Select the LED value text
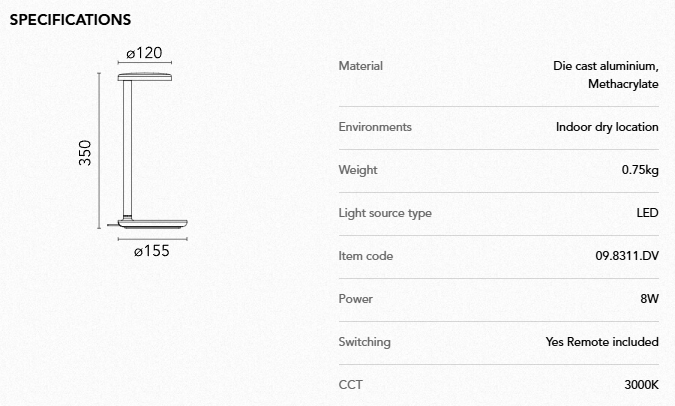This screenshot has height=406, width=675. click(x=648, y=213)
